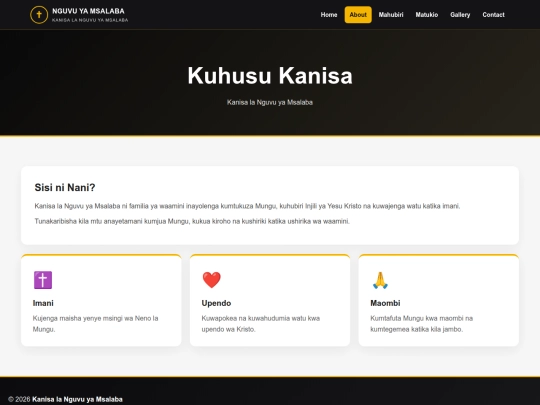Open the Matukio navigation link
The height and width of the screenshot is (405, 540).
[427, 15]
